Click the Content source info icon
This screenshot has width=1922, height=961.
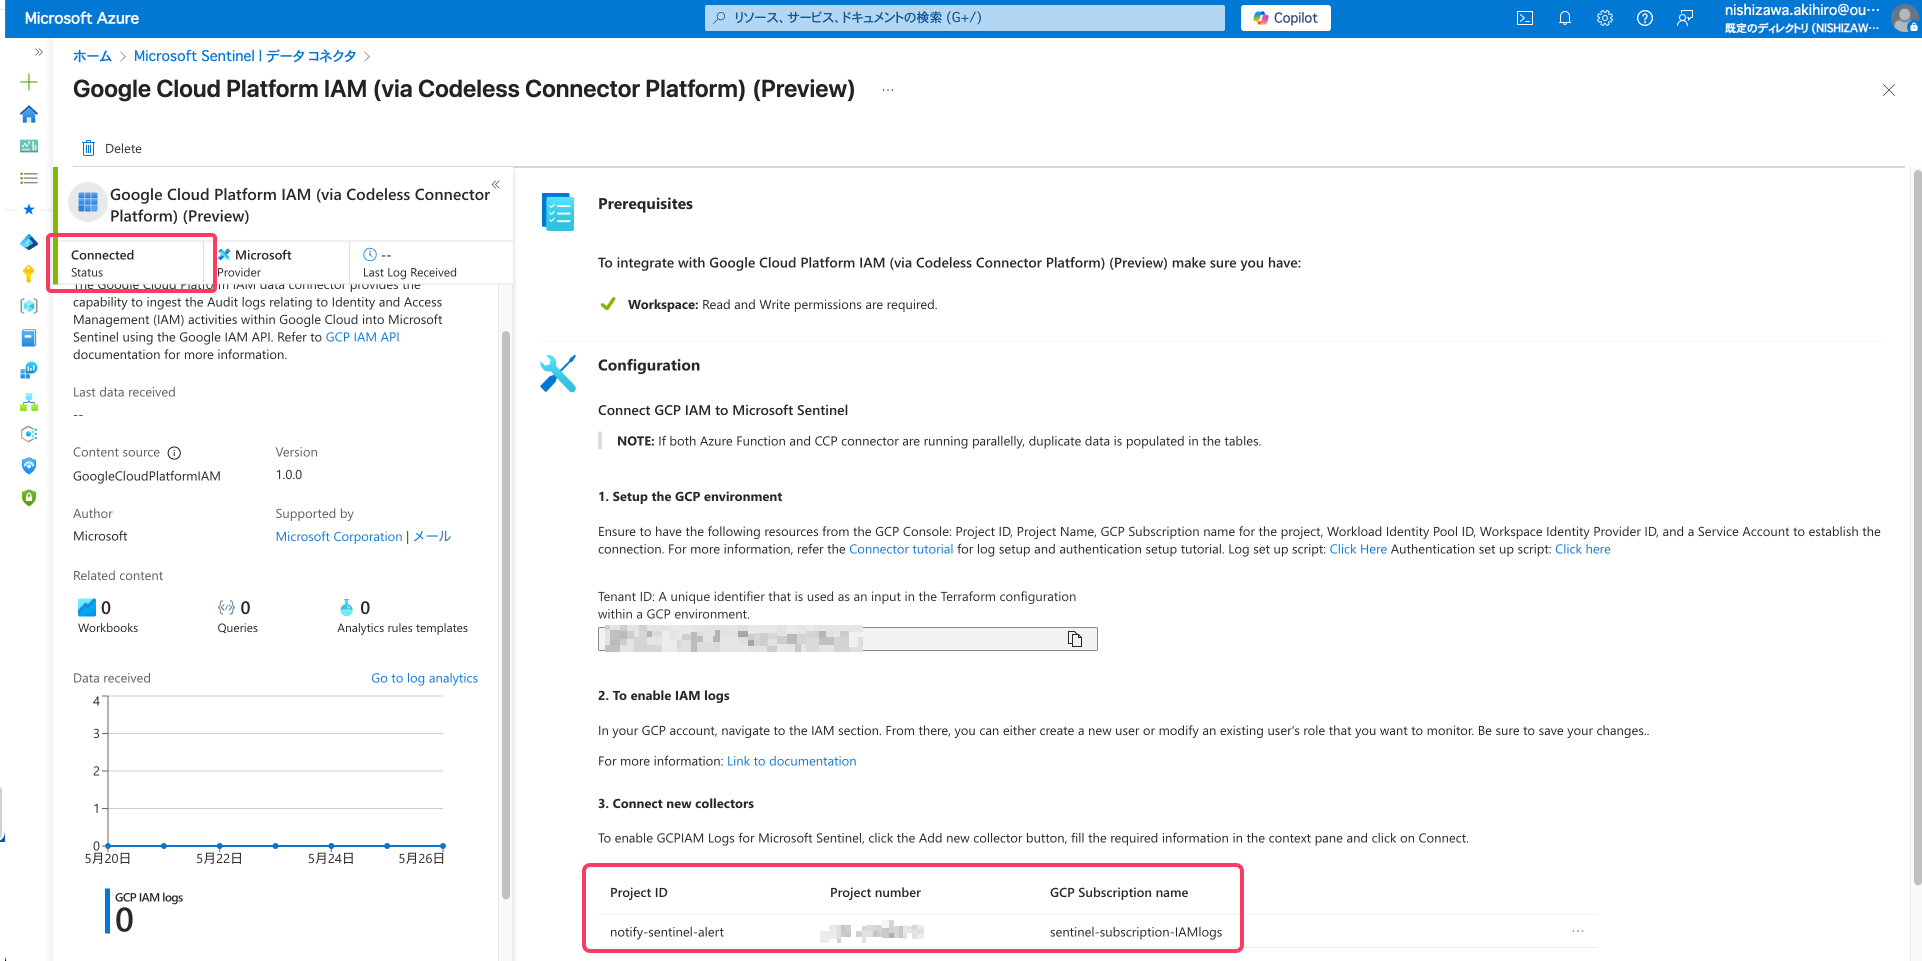pos(174,453)
